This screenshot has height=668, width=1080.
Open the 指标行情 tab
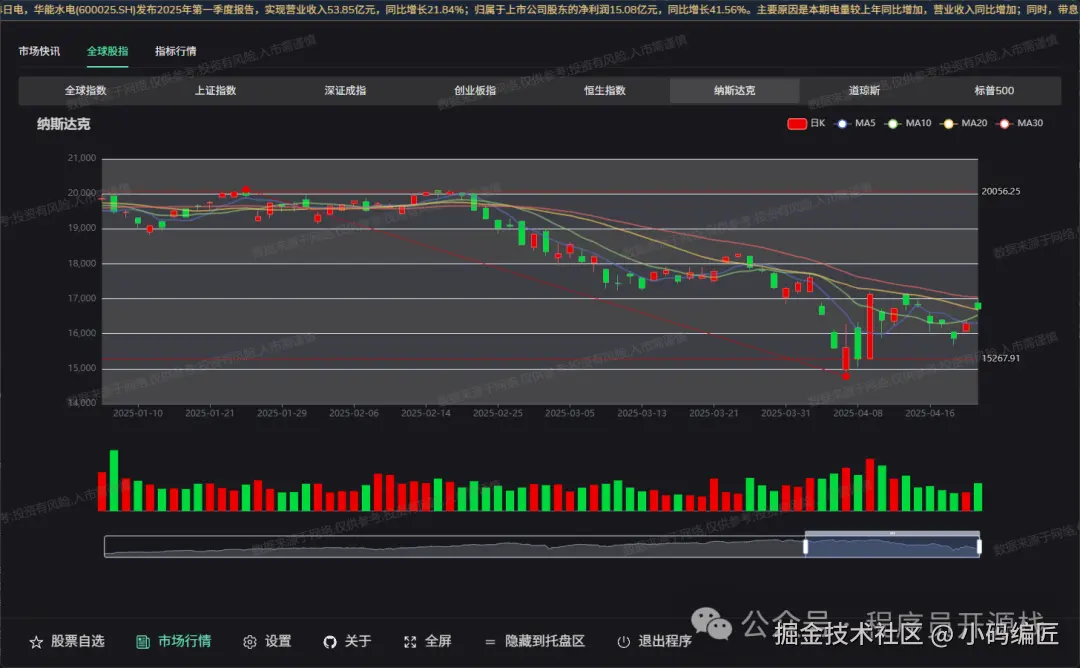[x=175, y=50]
